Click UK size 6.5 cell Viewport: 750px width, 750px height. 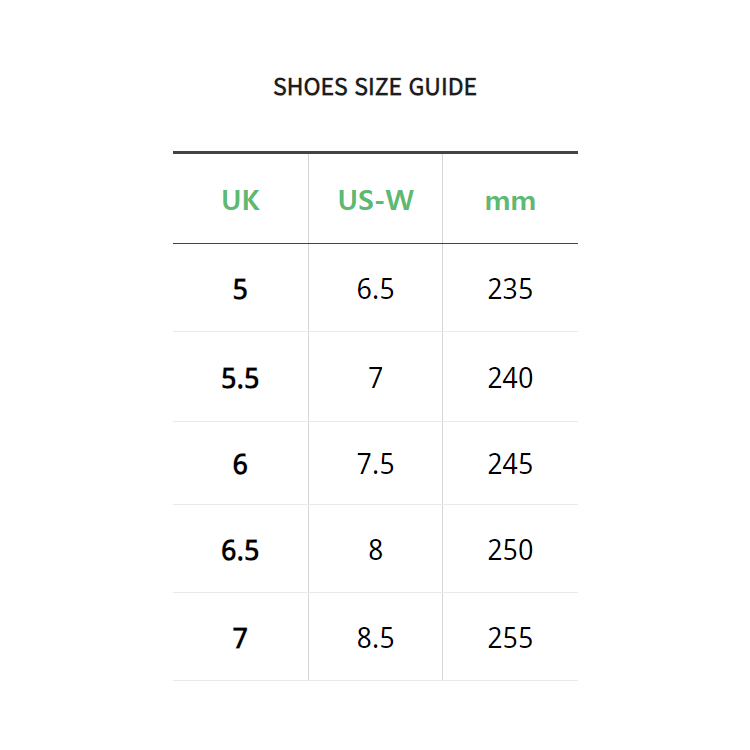point(240,551)
